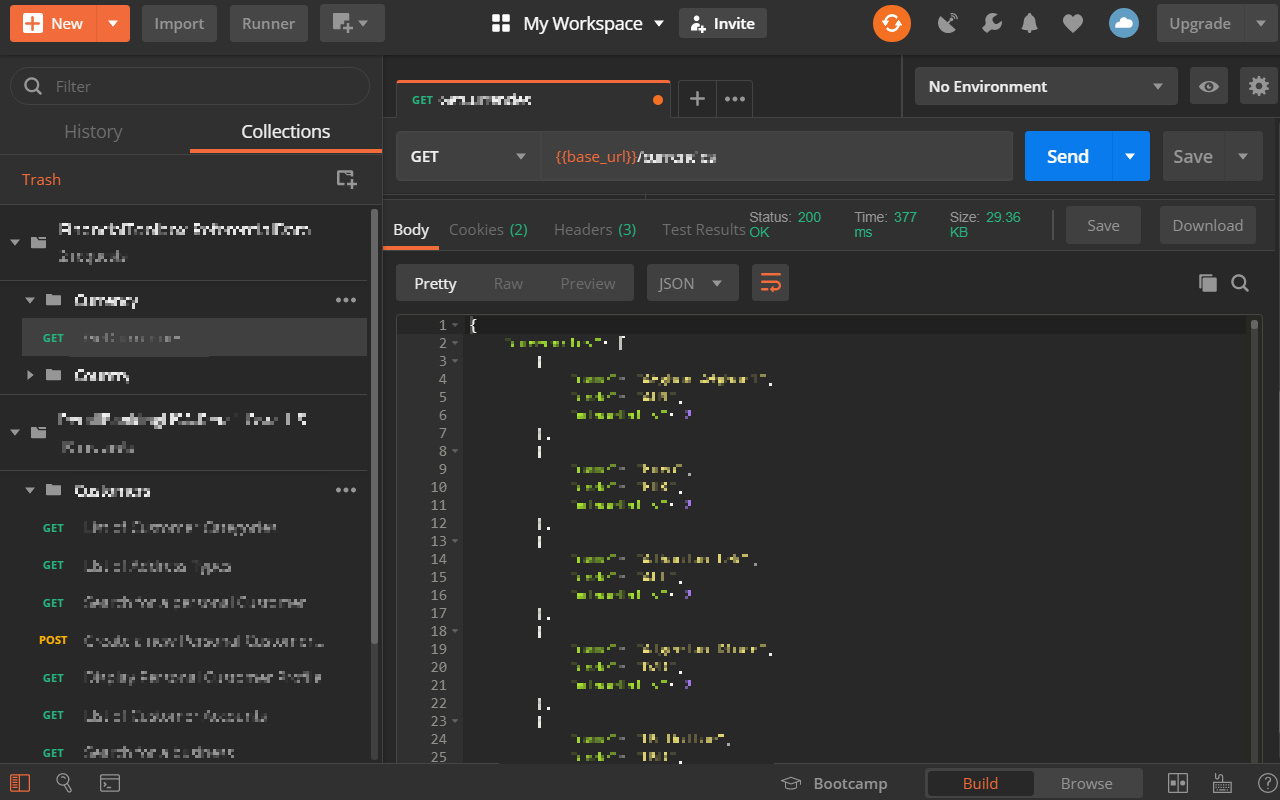Open the keyboard shortcuts icon

coord(1221,783)
